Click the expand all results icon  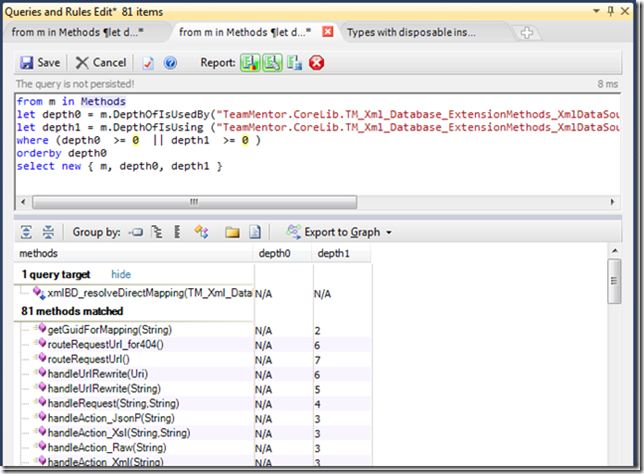coord(27,232)
